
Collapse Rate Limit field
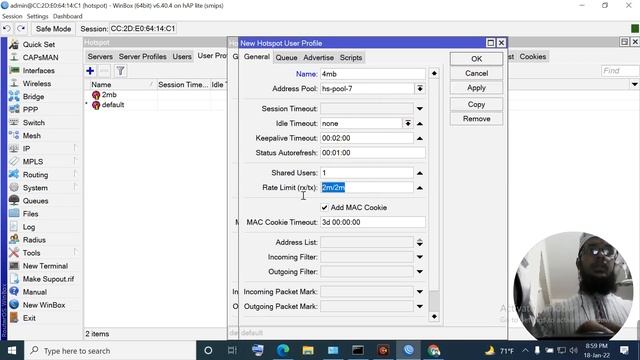(x=420, y=188)
